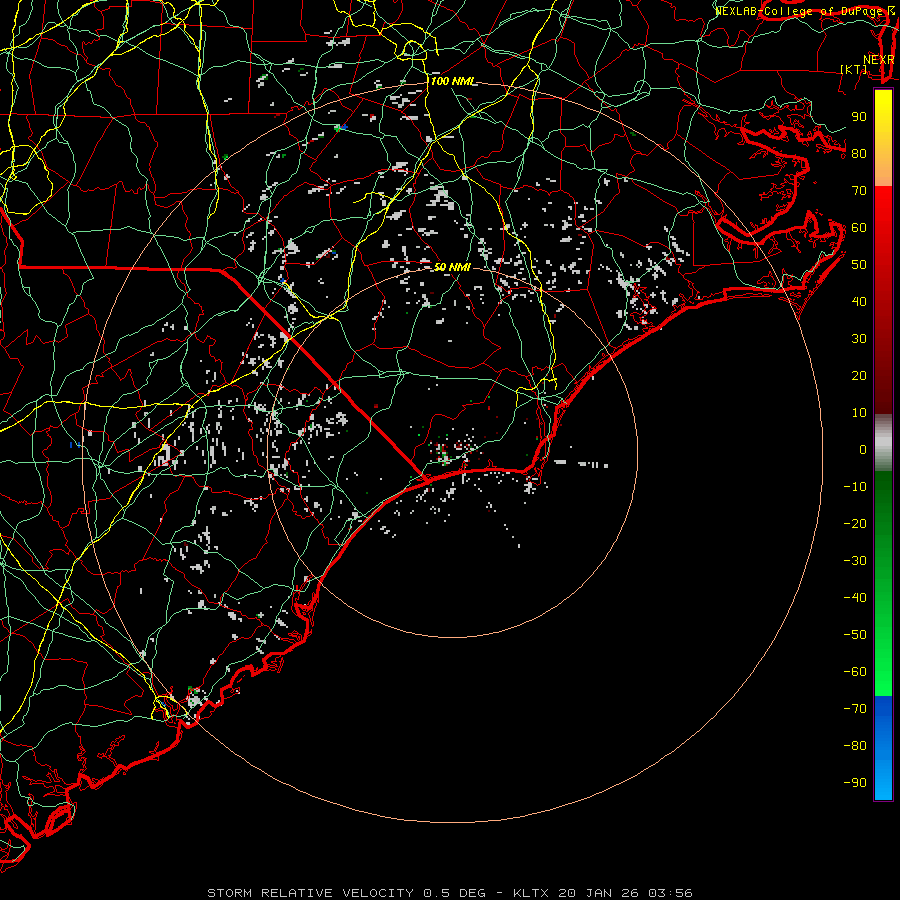Click the 03:56 timestamp in the caption
This screenshot has width=900, height=900.
tap(670, 893)
